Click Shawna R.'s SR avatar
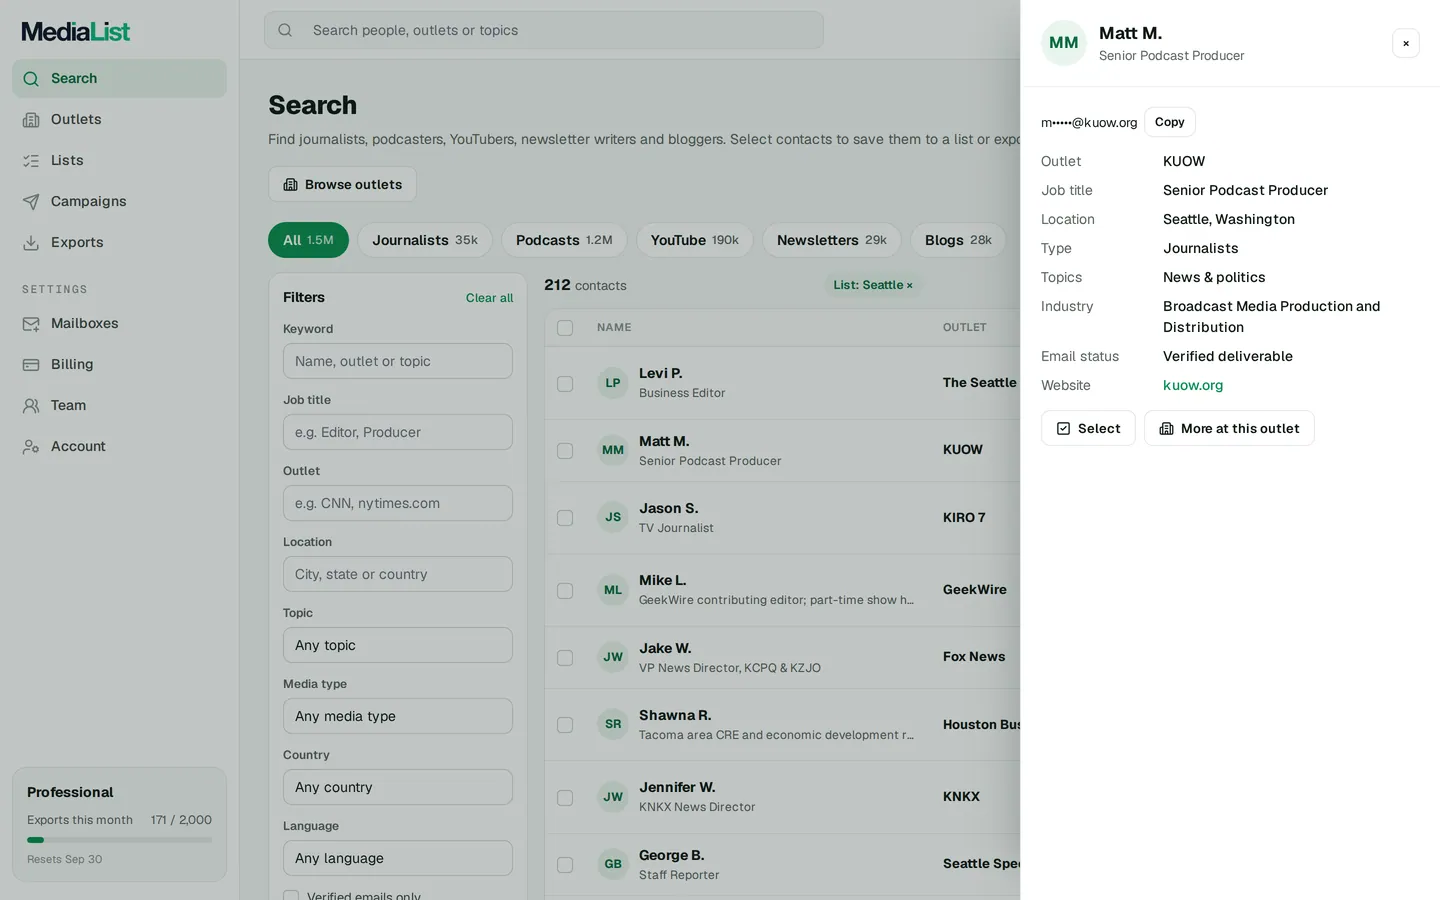Screen dimensions: 1440x900 click(613, 724)
